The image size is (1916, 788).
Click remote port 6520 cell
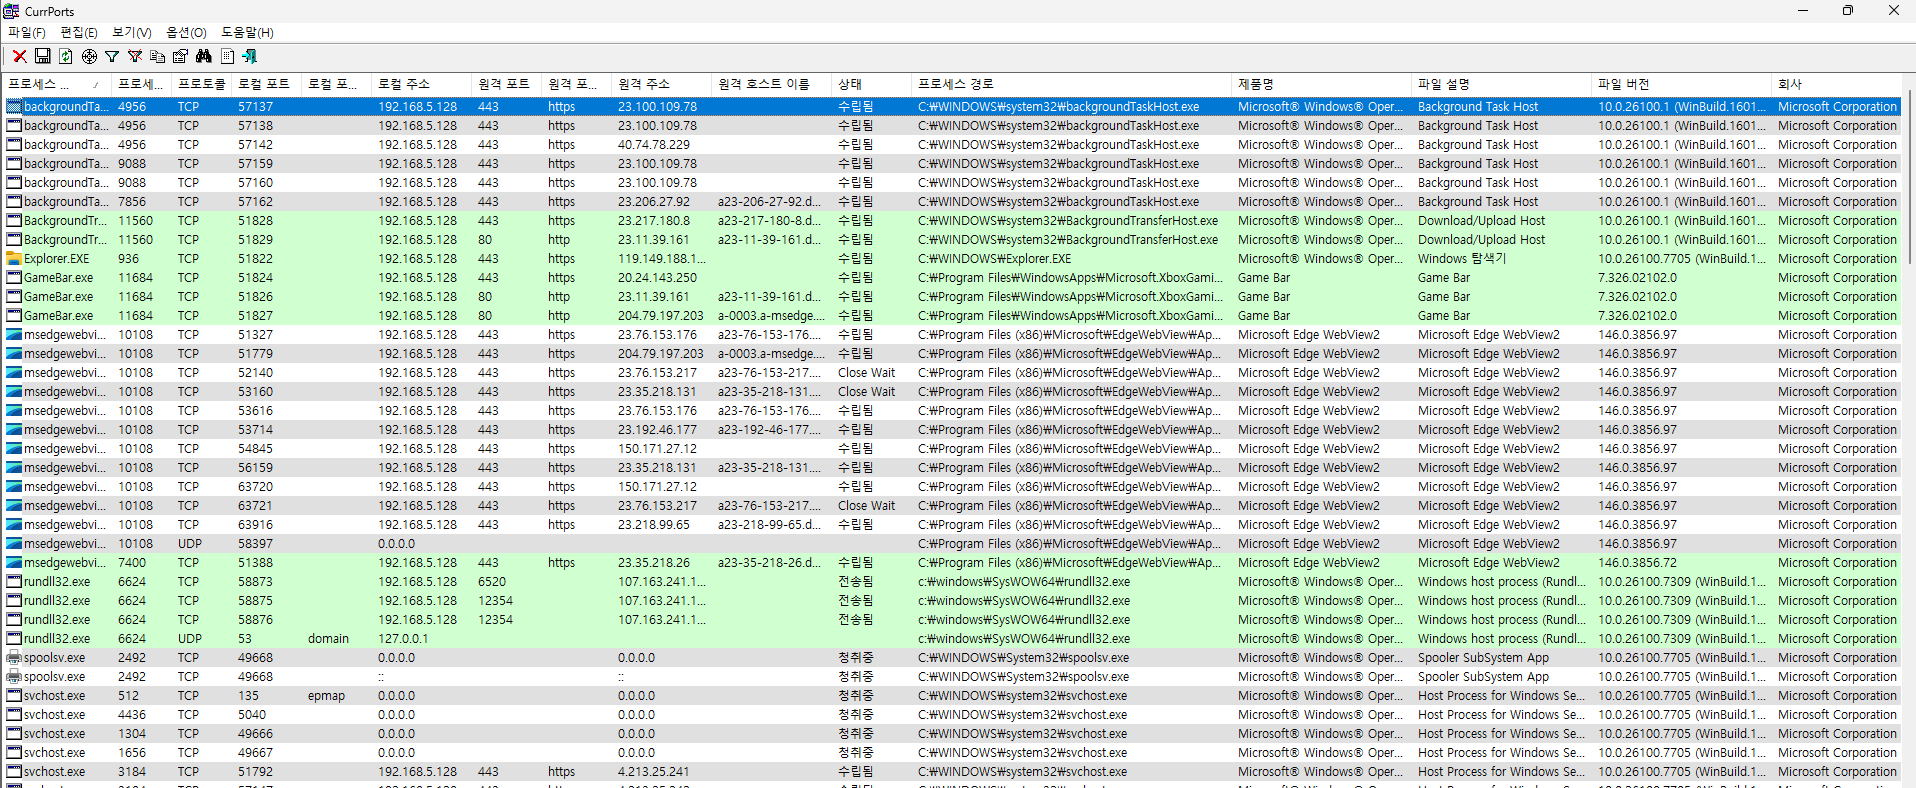coord(492,581)
